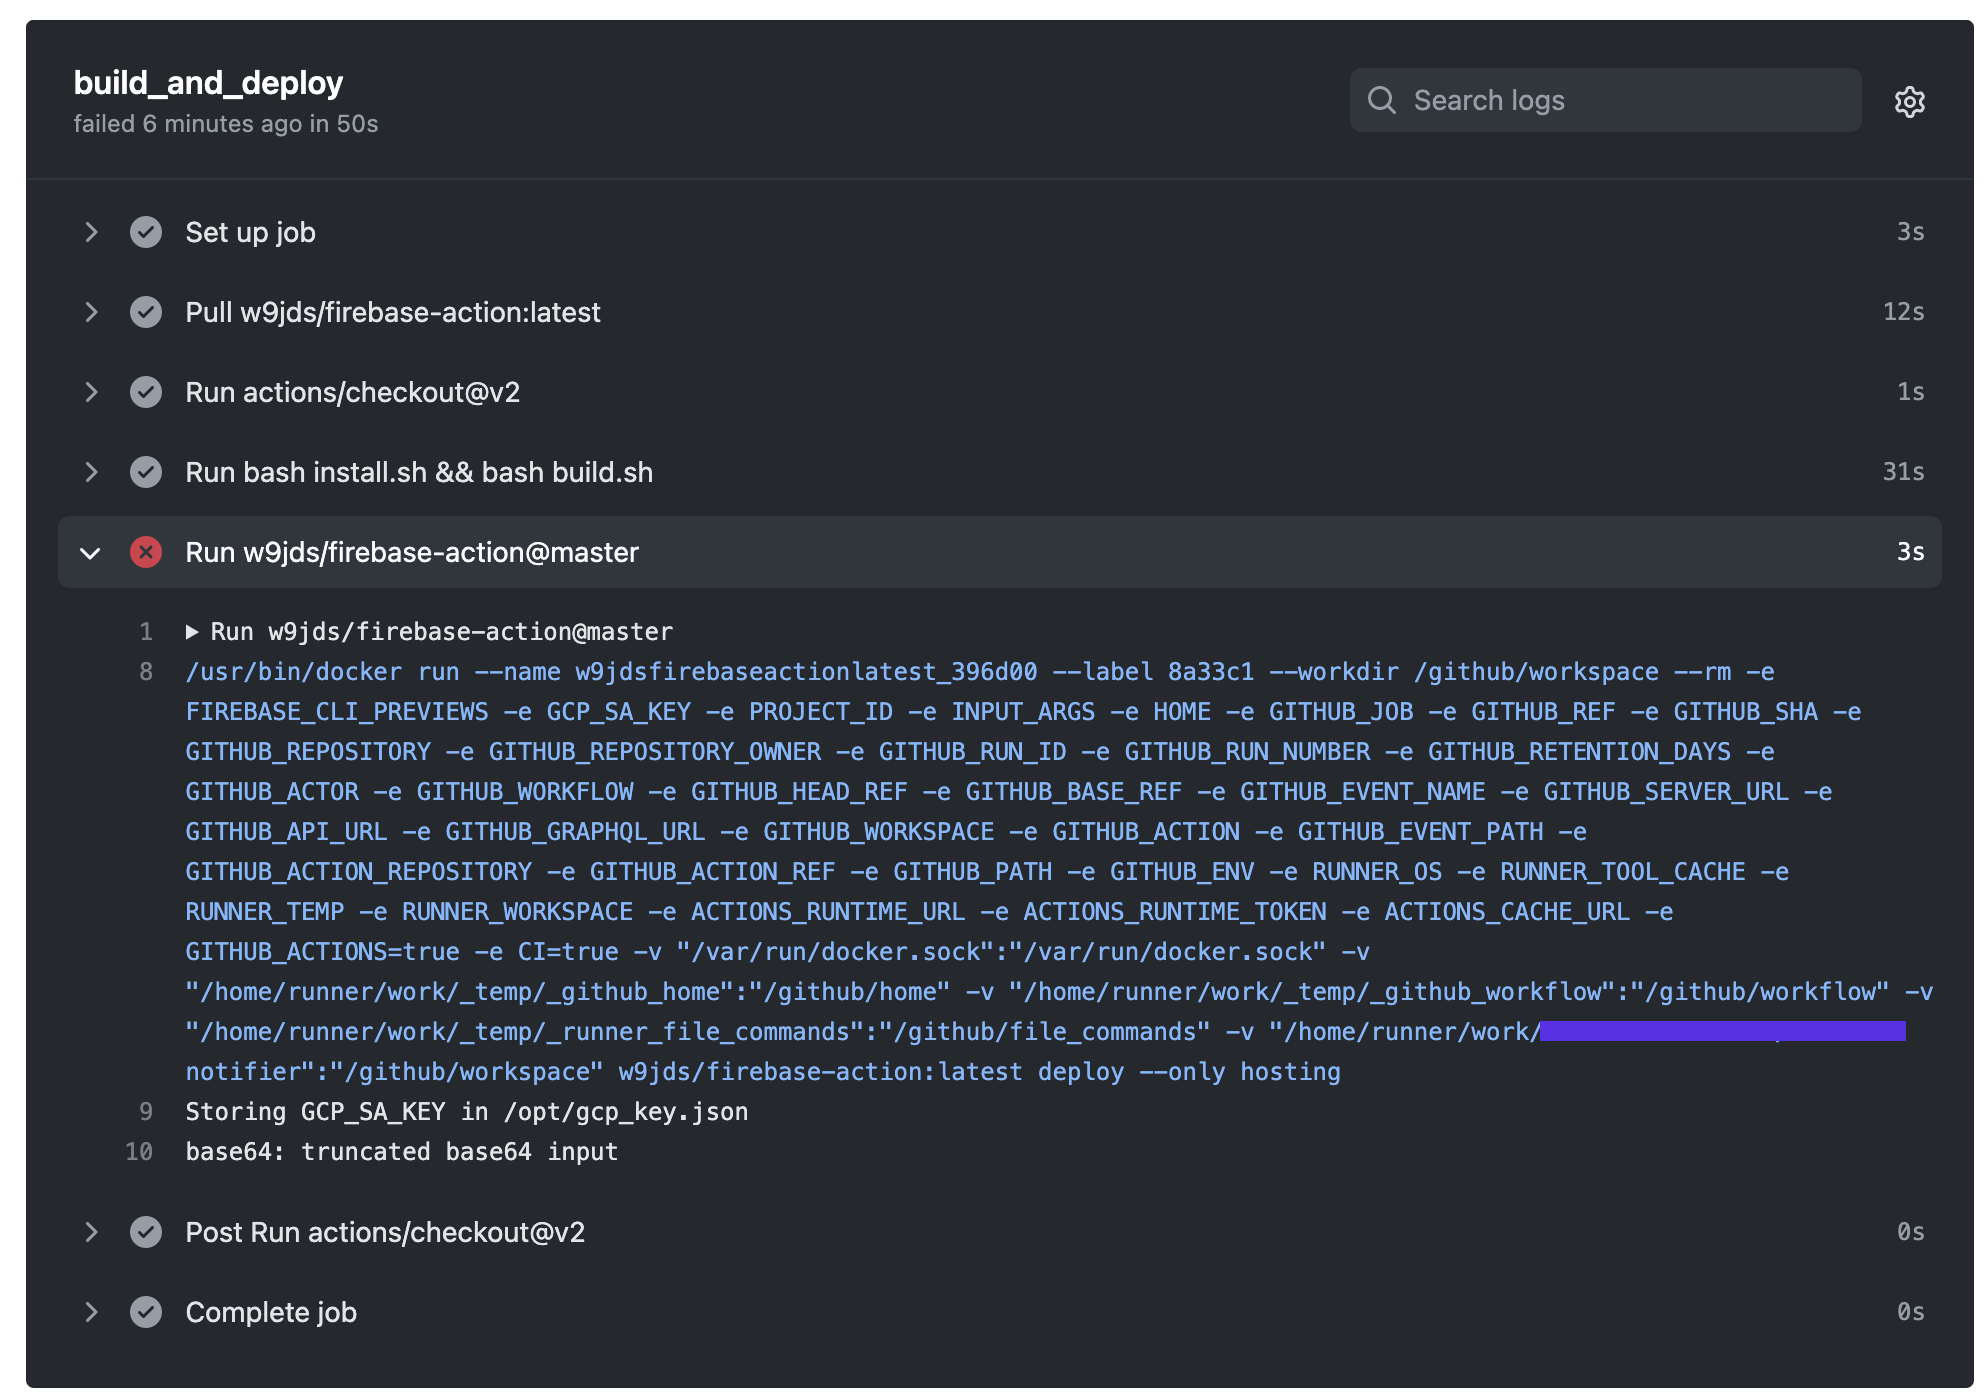1988x1392 pixels.
Task: Expand the Set up job step
Action: 91,232
